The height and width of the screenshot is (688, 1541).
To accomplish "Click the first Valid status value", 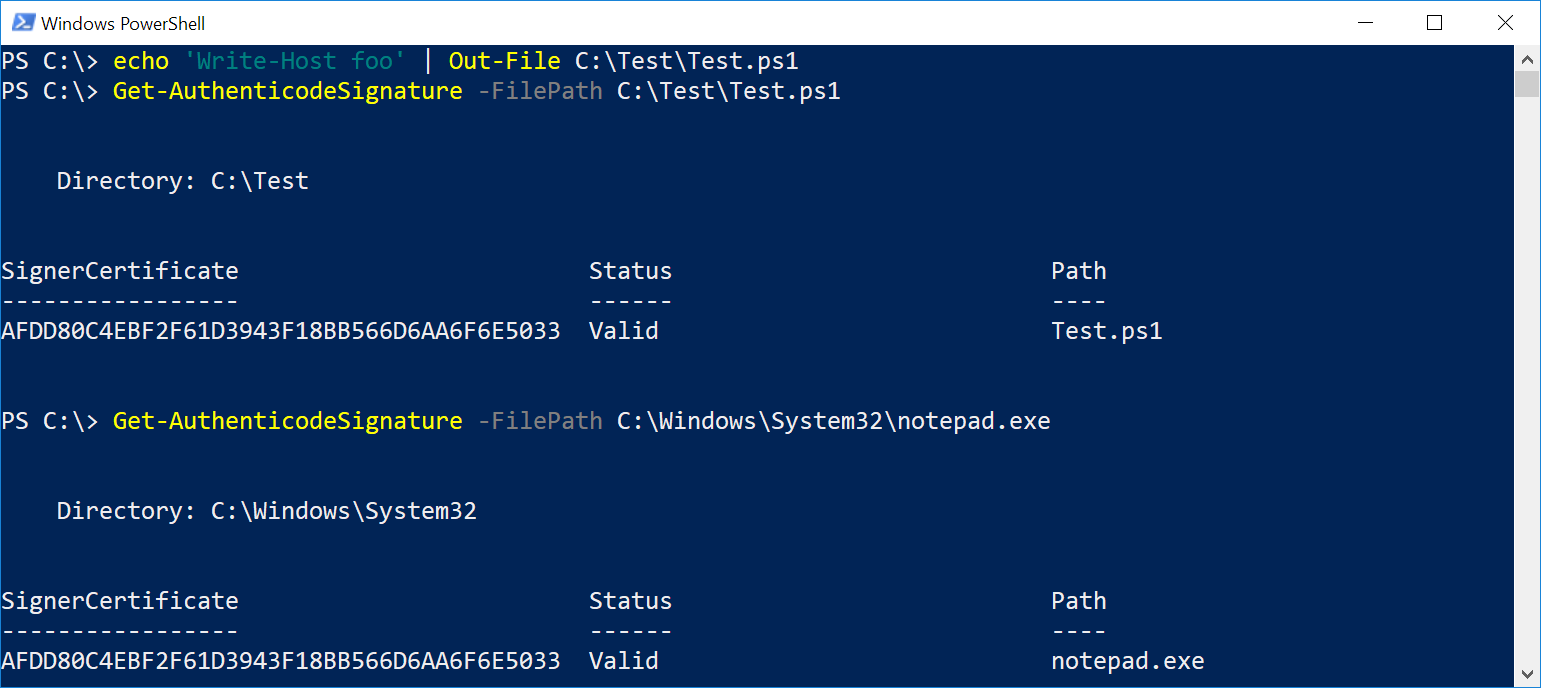I will 623,331.
